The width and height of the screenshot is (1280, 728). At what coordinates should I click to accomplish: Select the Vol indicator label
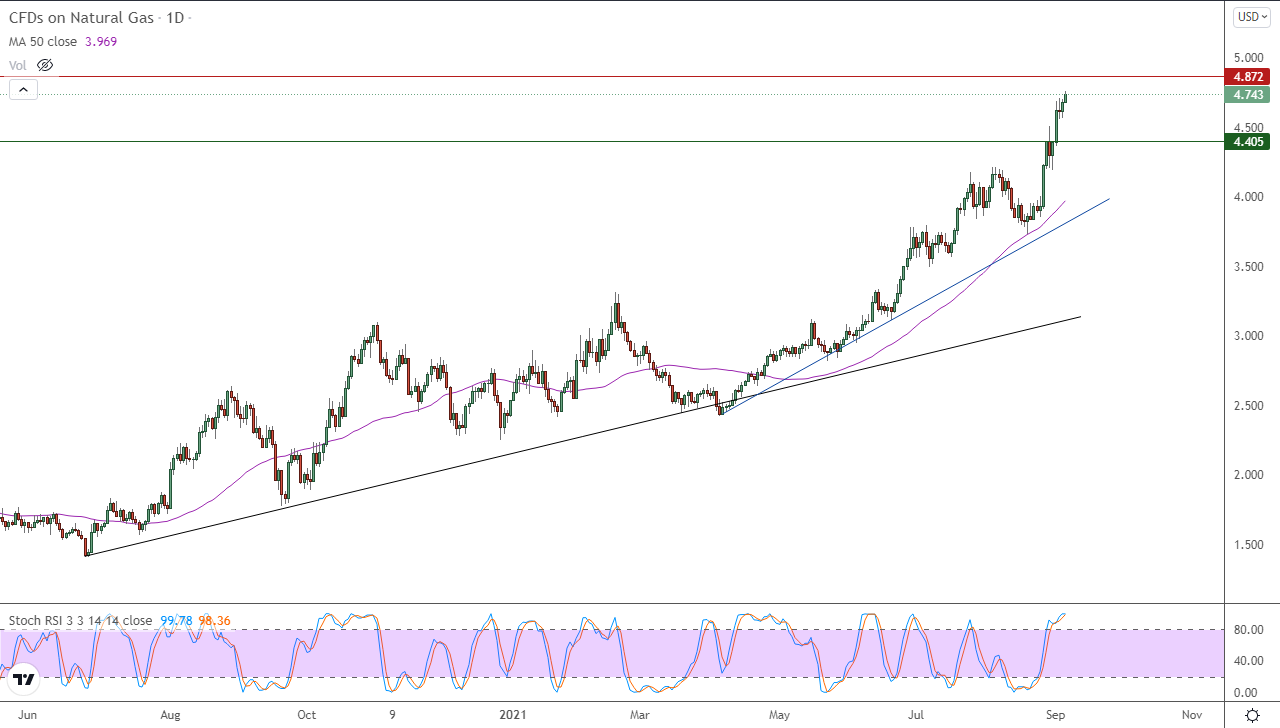[x=18, y=65]
